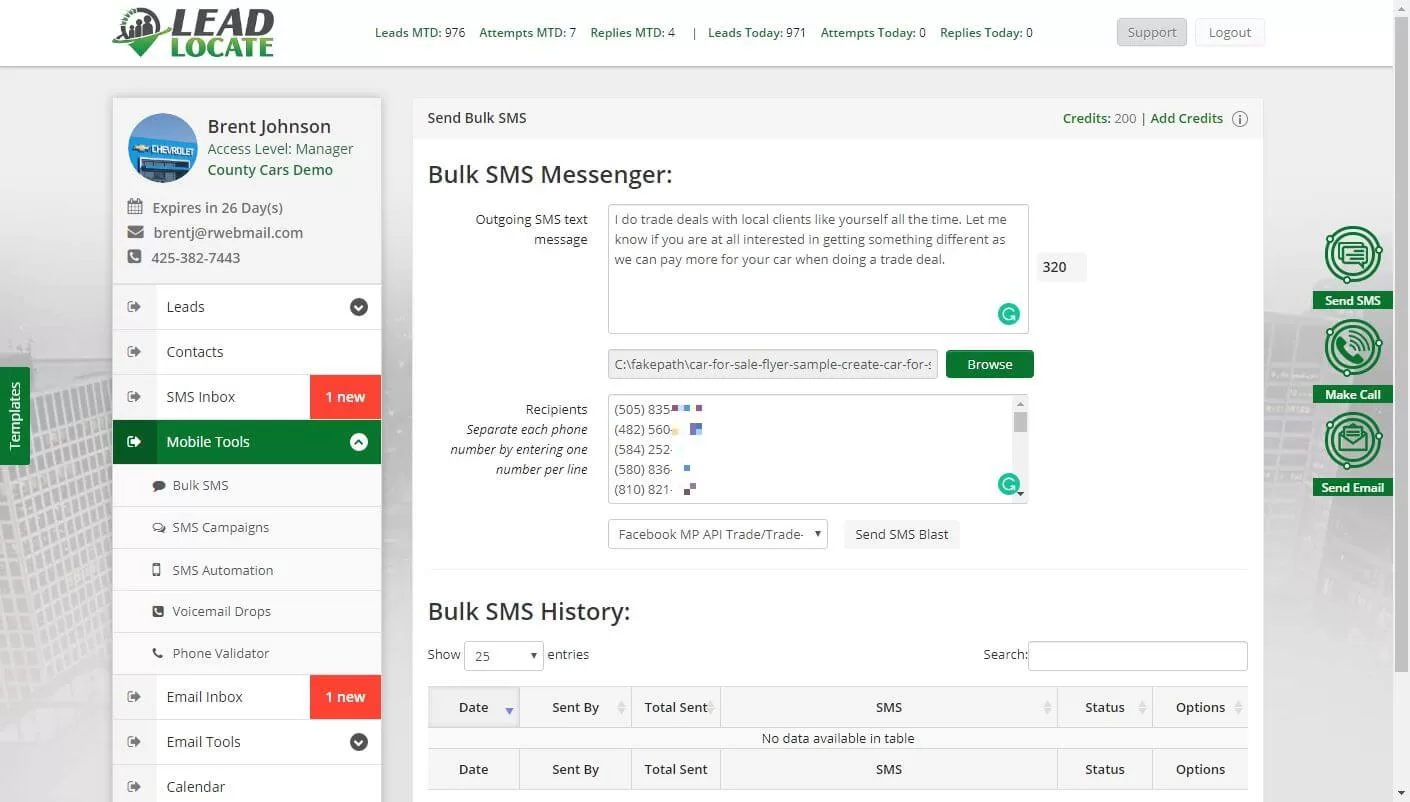
Task: Sort history table by SMS header
Action: click(889, 707)
